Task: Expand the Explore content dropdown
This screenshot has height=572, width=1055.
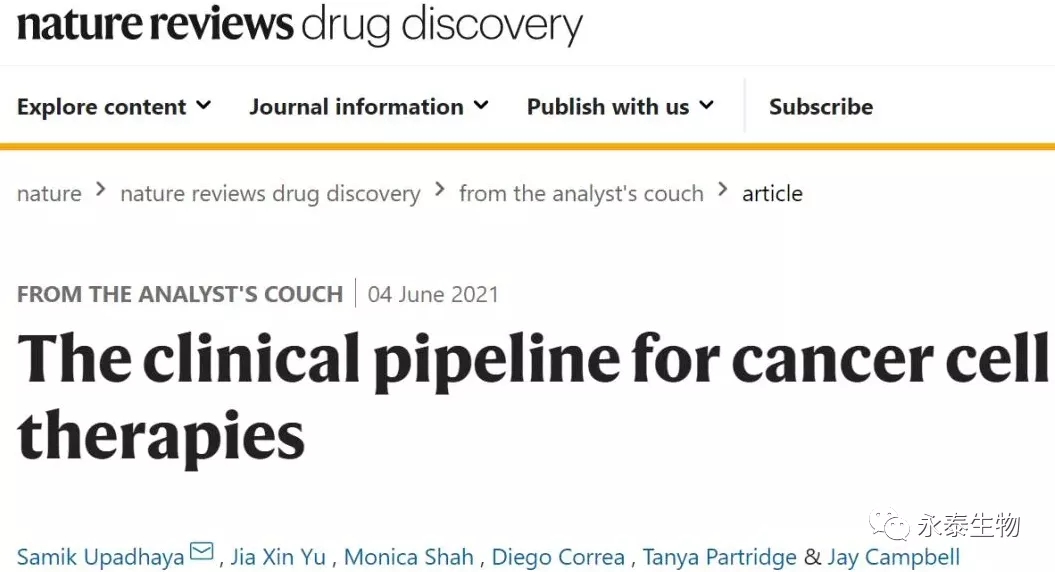Action: tap(114, 107)
